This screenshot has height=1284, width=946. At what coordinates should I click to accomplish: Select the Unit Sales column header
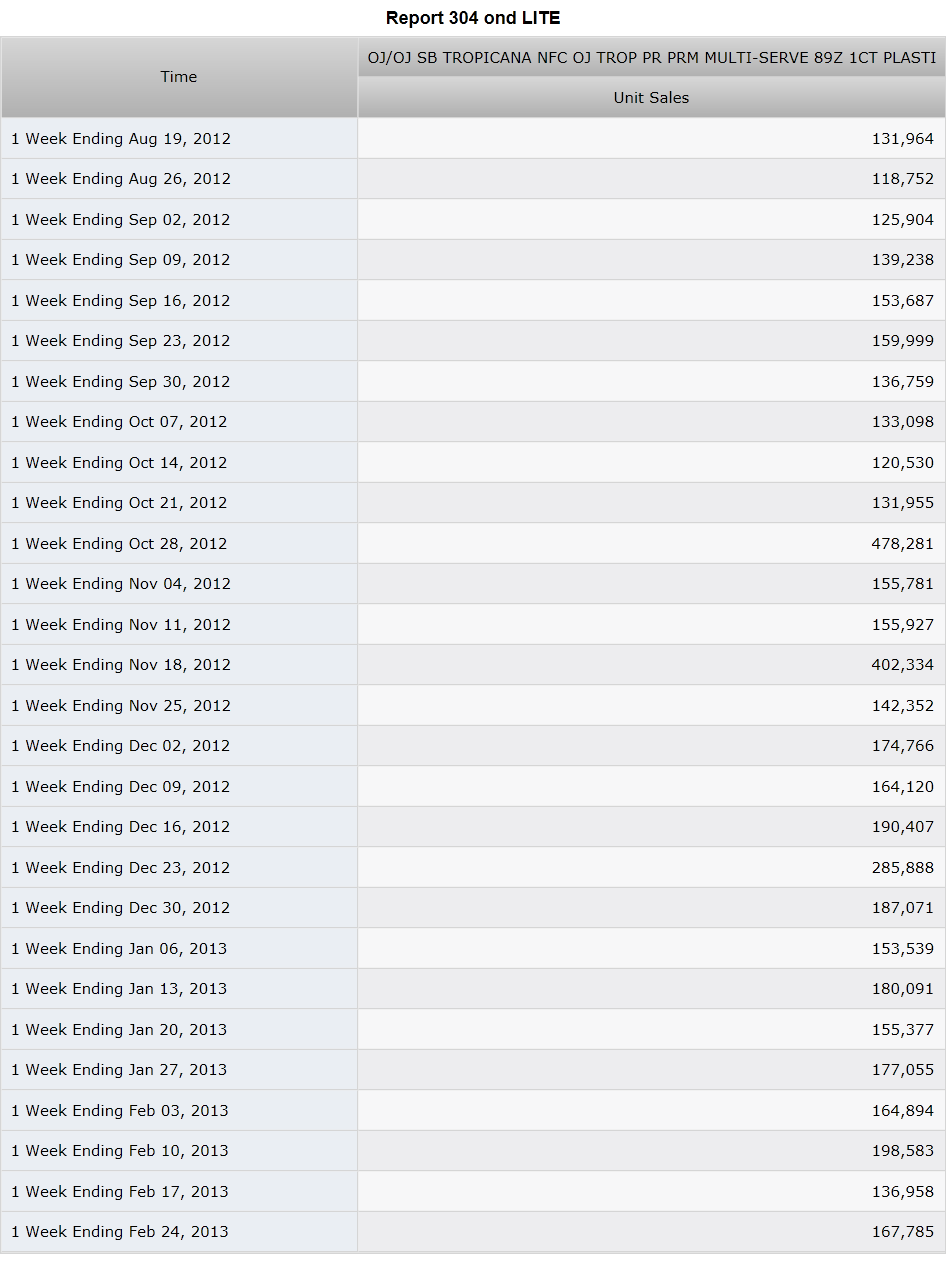point(651,98)
